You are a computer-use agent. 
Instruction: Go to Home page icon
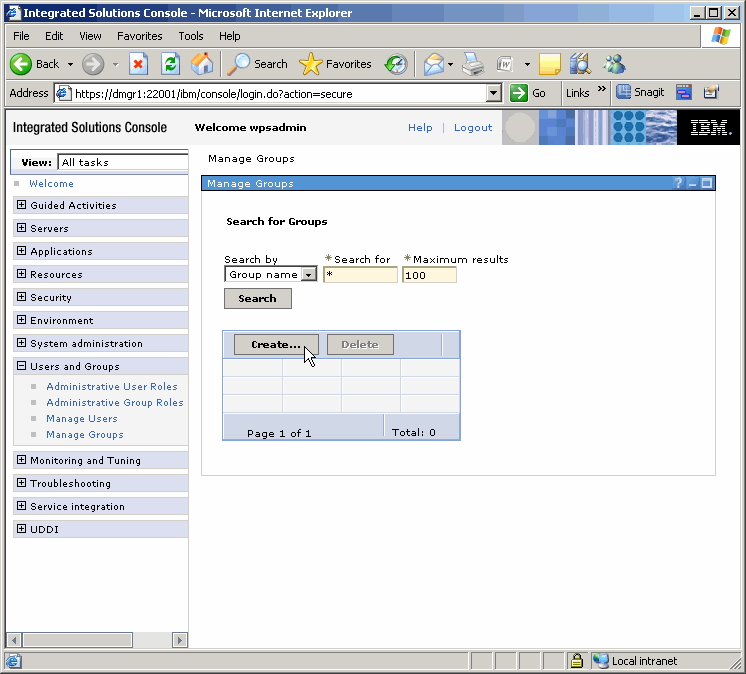(201, 64)
